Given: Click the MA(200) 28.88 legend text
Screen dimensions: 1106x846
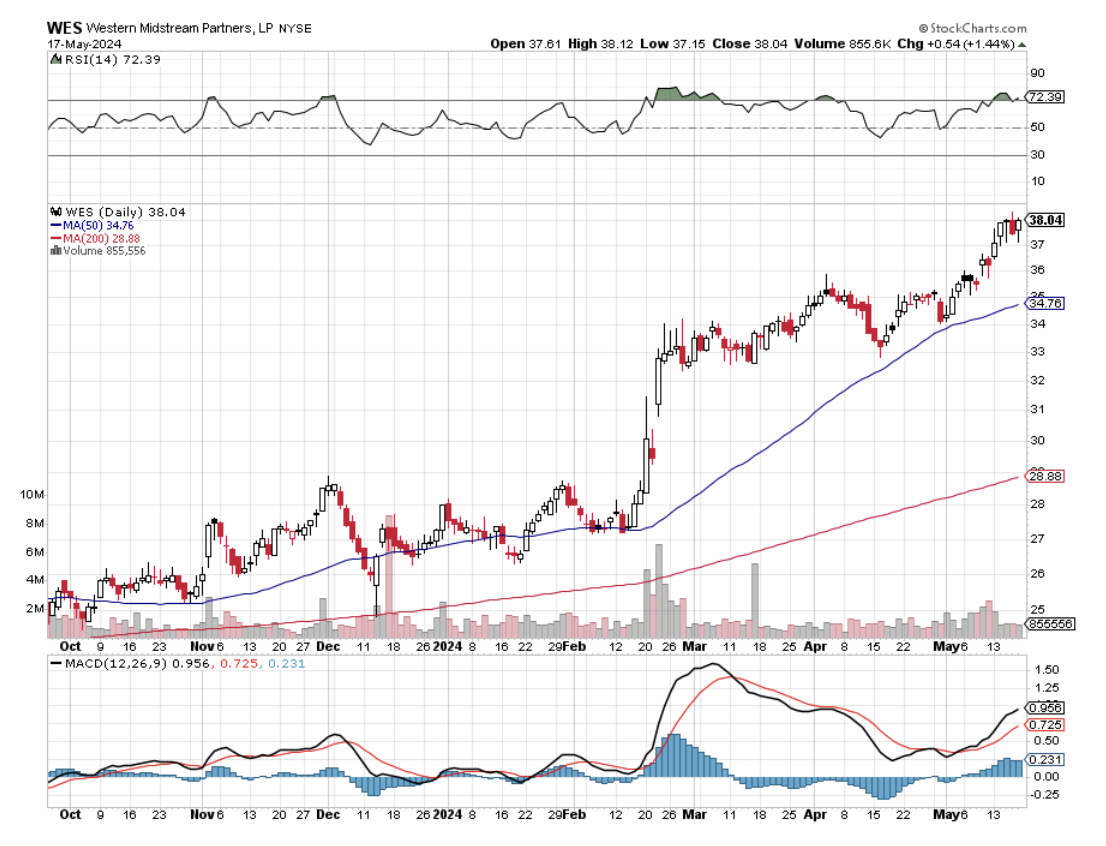Looking at the screenshot, I should (x=102, y=238).
